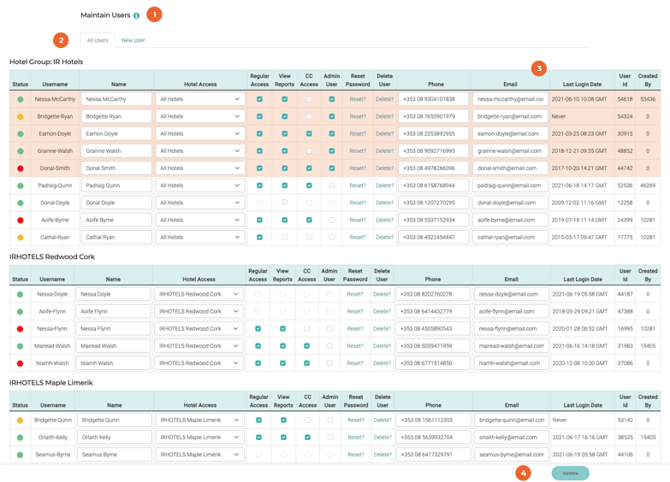Open Hotel Access dropdown for Grainne Walsh

point(200,151)
